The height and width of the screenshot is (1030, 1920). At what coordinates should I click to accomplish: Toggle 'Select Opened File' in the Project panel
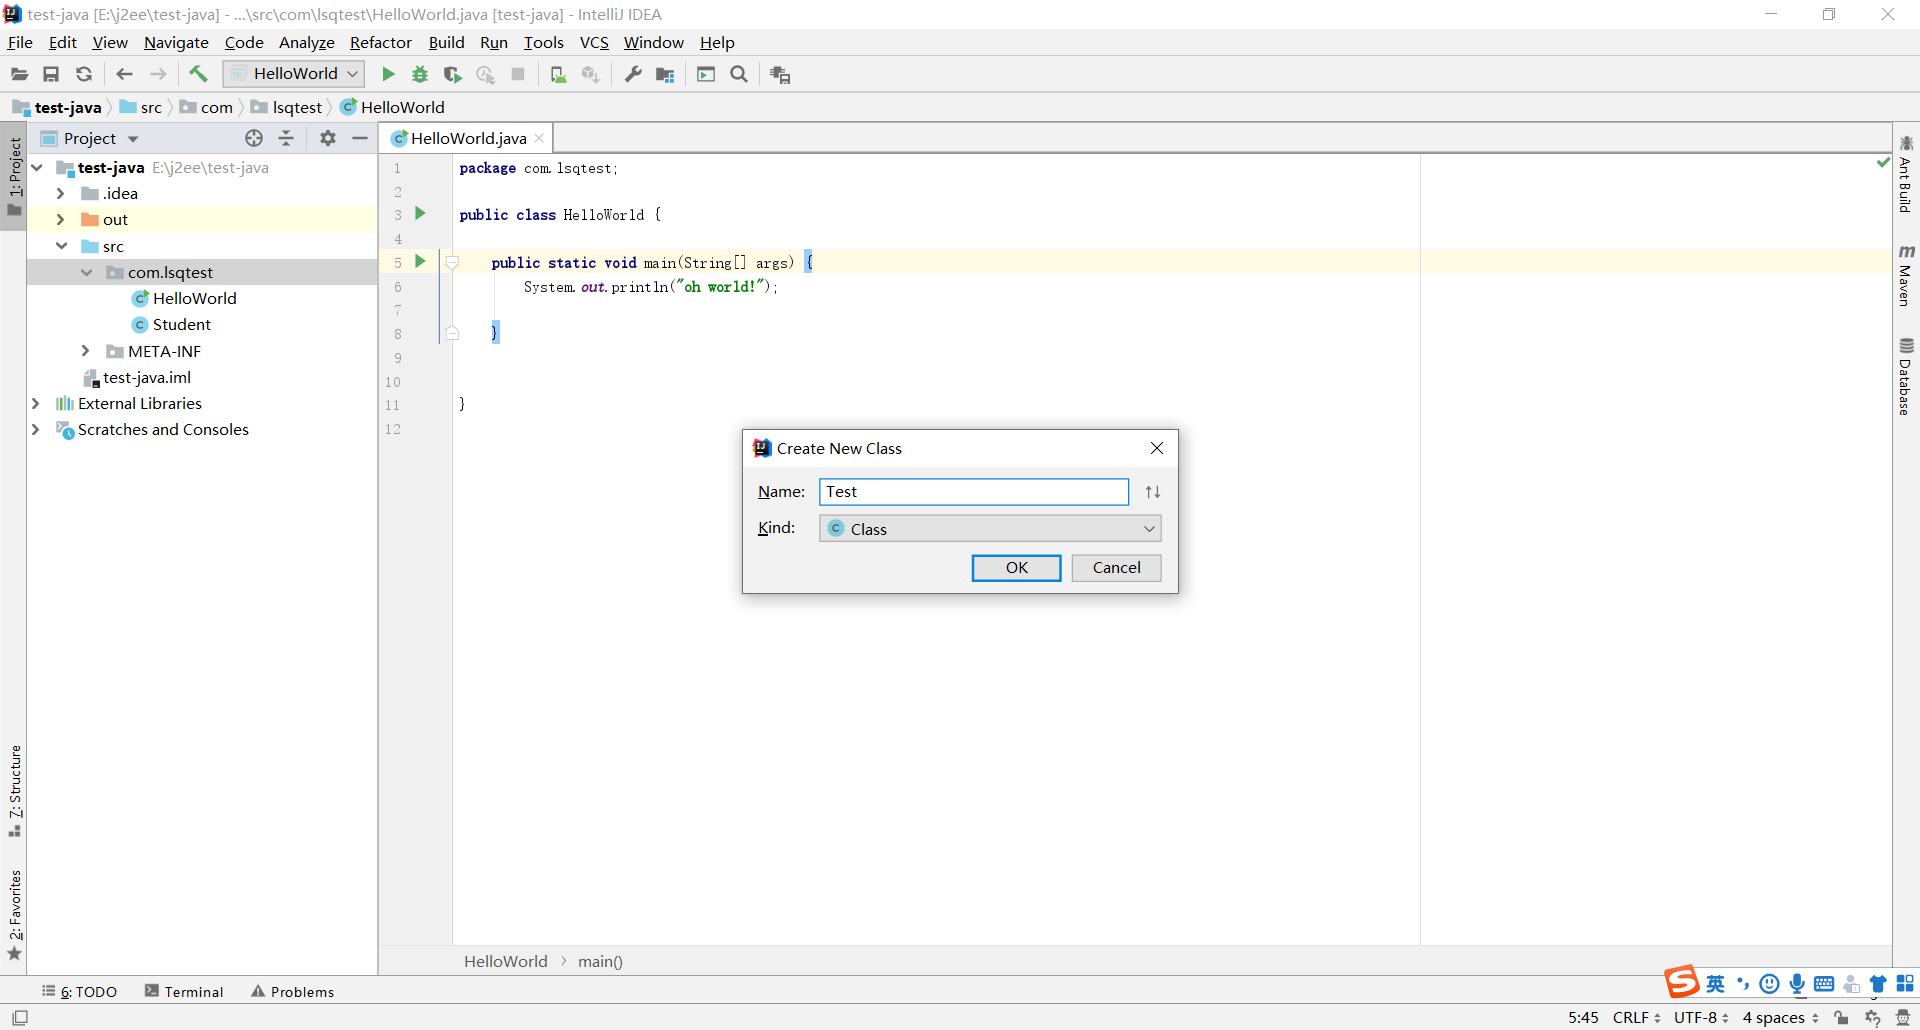tap(253, 138)
